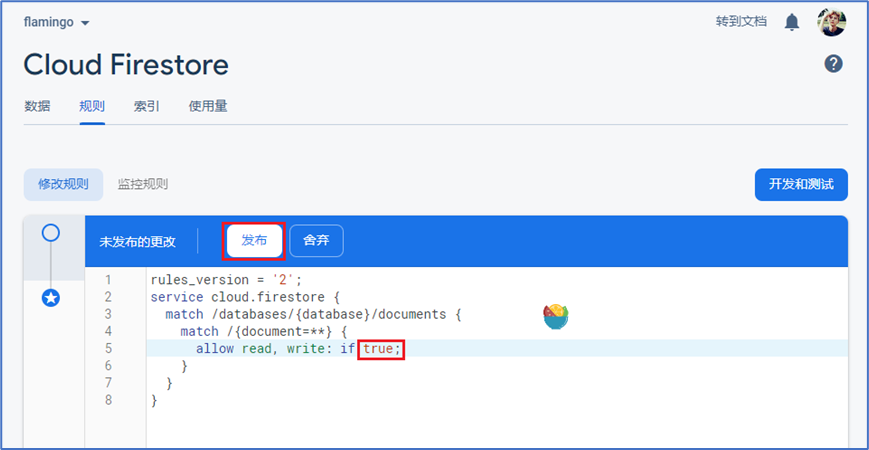Image resolution: width=869 pixels, height=450 pixels.
Task: Open the help question mark icon
Action: point(833,64)
